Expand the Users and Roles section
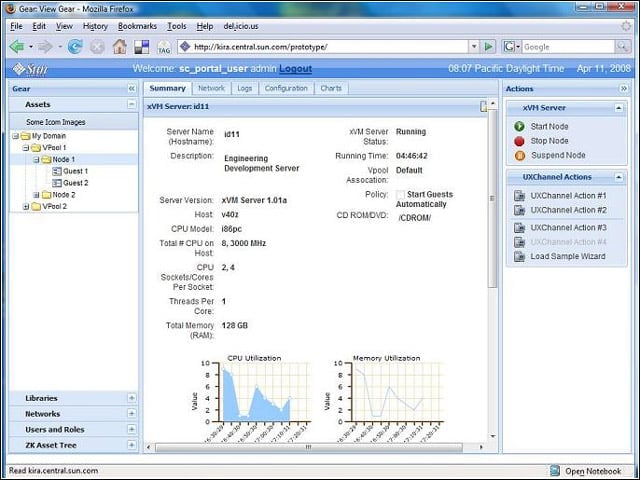The image size is (640, 480). (x=131, y=429)
